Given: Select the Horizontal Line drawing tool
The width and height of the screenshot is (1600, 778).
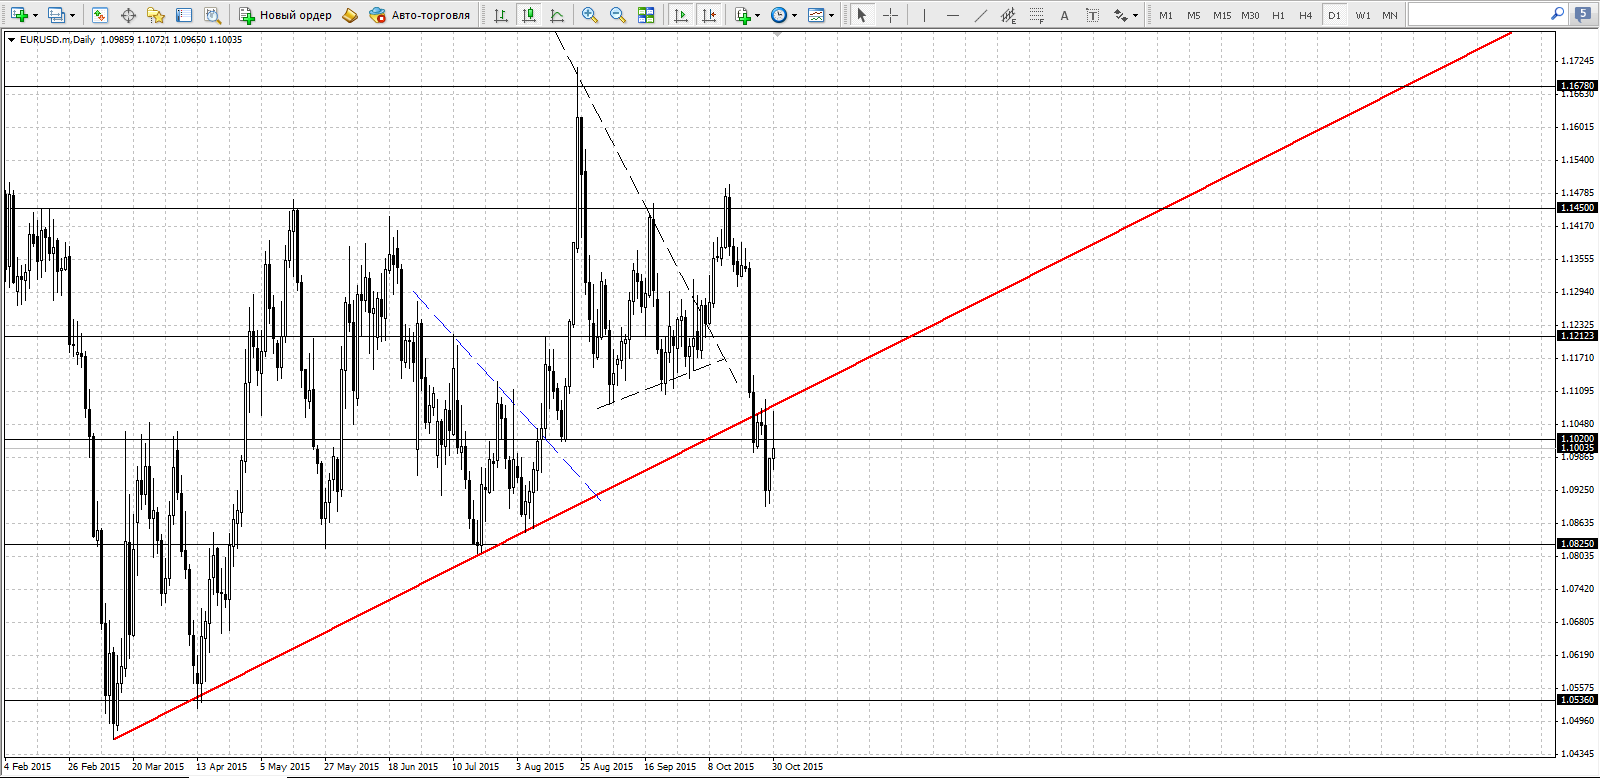Looking at the screenshot, I should [952, 15].
